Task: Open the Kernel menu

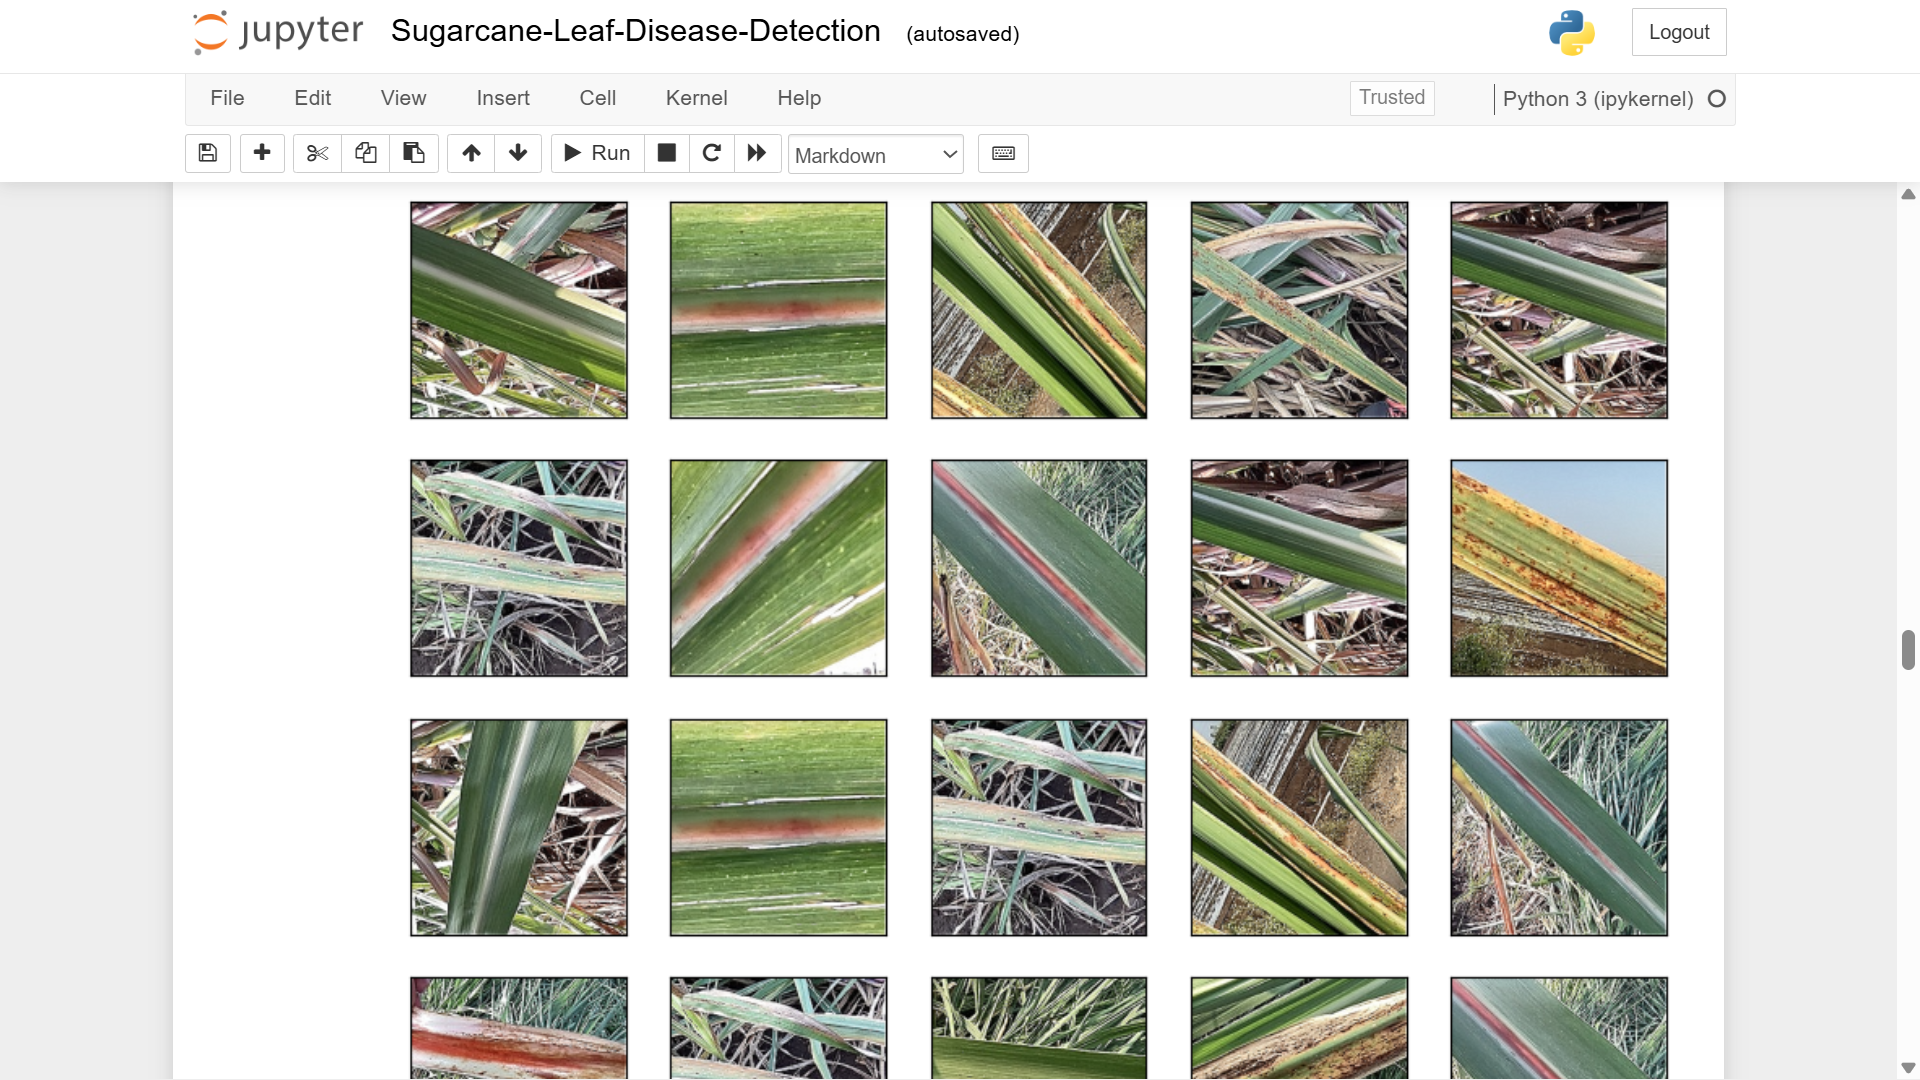Action: [x=696, y=98]
